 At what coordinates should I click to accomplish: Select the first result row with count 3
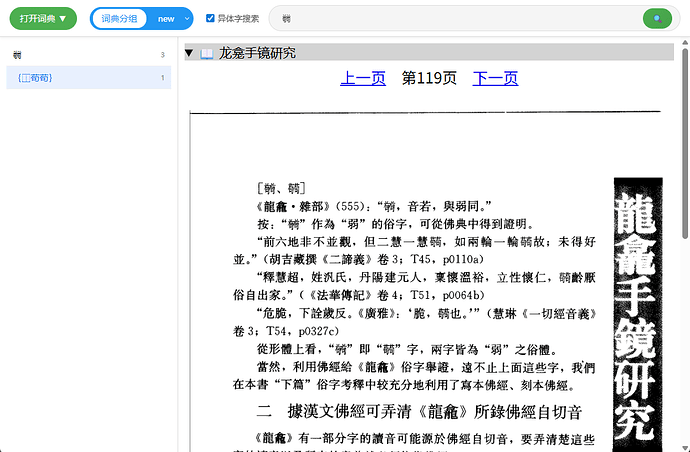(x=88, y=55)
